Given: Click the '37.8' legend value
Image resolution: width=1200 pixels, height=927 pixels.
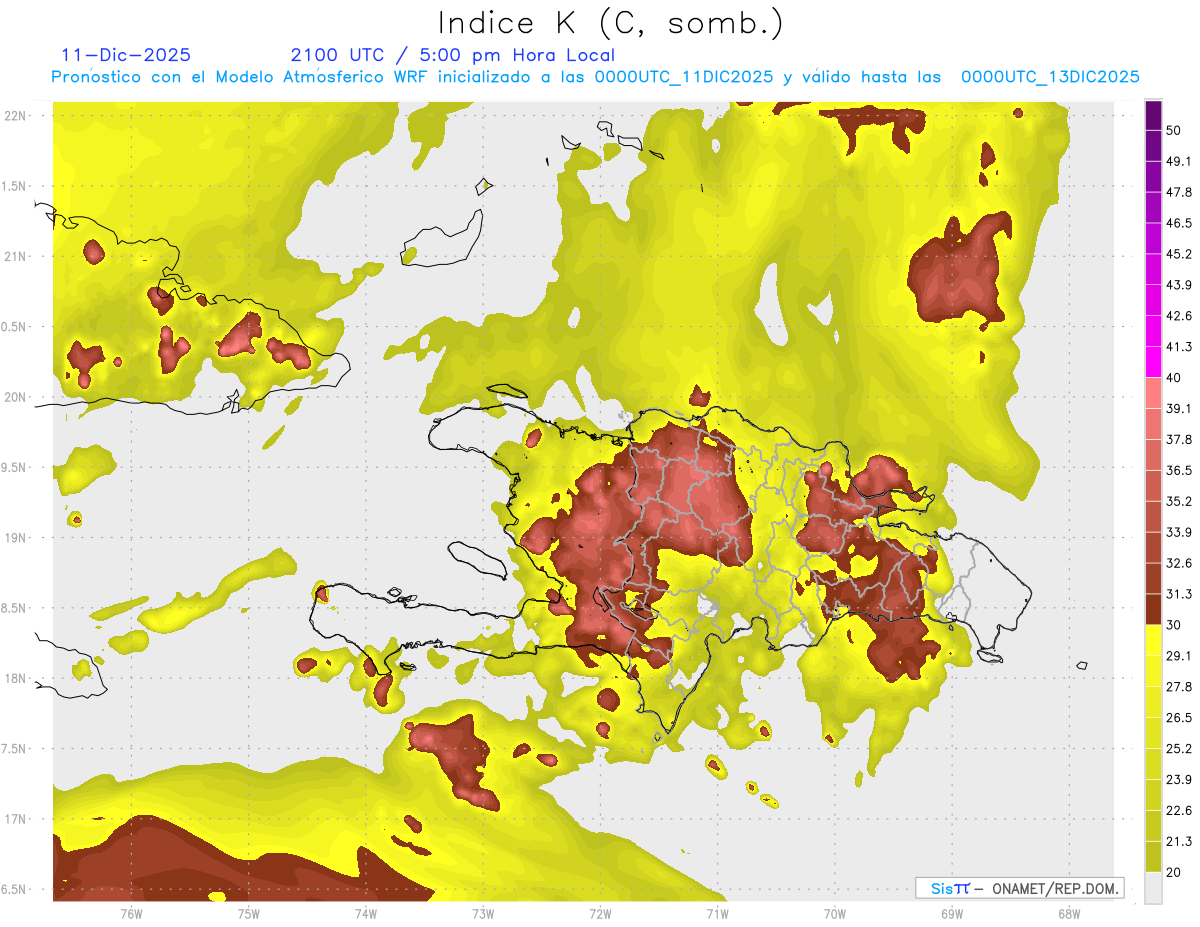Looking at the screenshot, I should [x=1179, y=440].
